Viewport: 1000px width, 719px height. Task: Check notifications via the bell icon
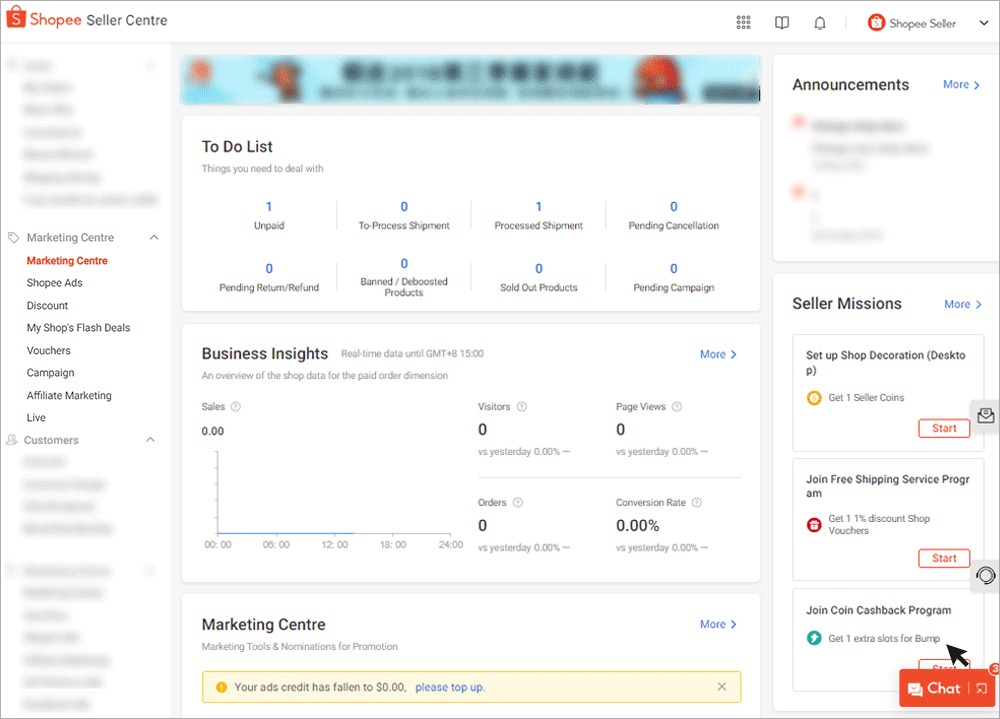819,22
